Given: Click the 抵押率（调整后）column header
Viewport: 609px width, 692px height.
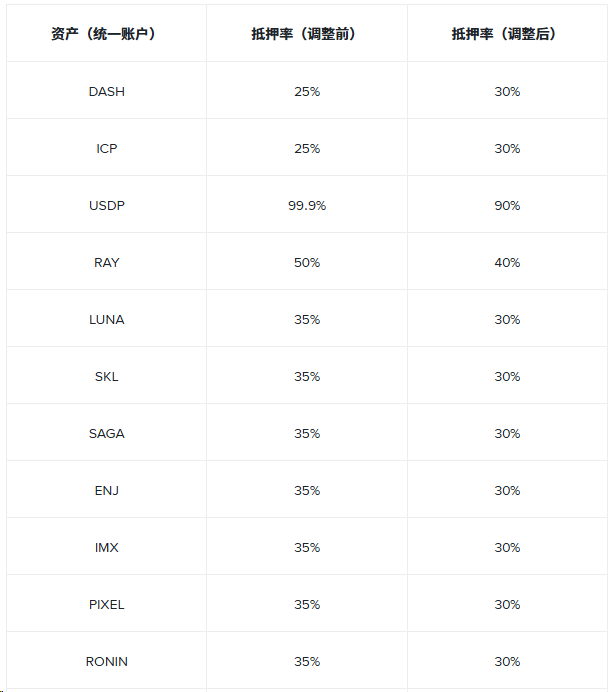Looking at the screenshot, I should pyautogui.click(x=507, y=34).
